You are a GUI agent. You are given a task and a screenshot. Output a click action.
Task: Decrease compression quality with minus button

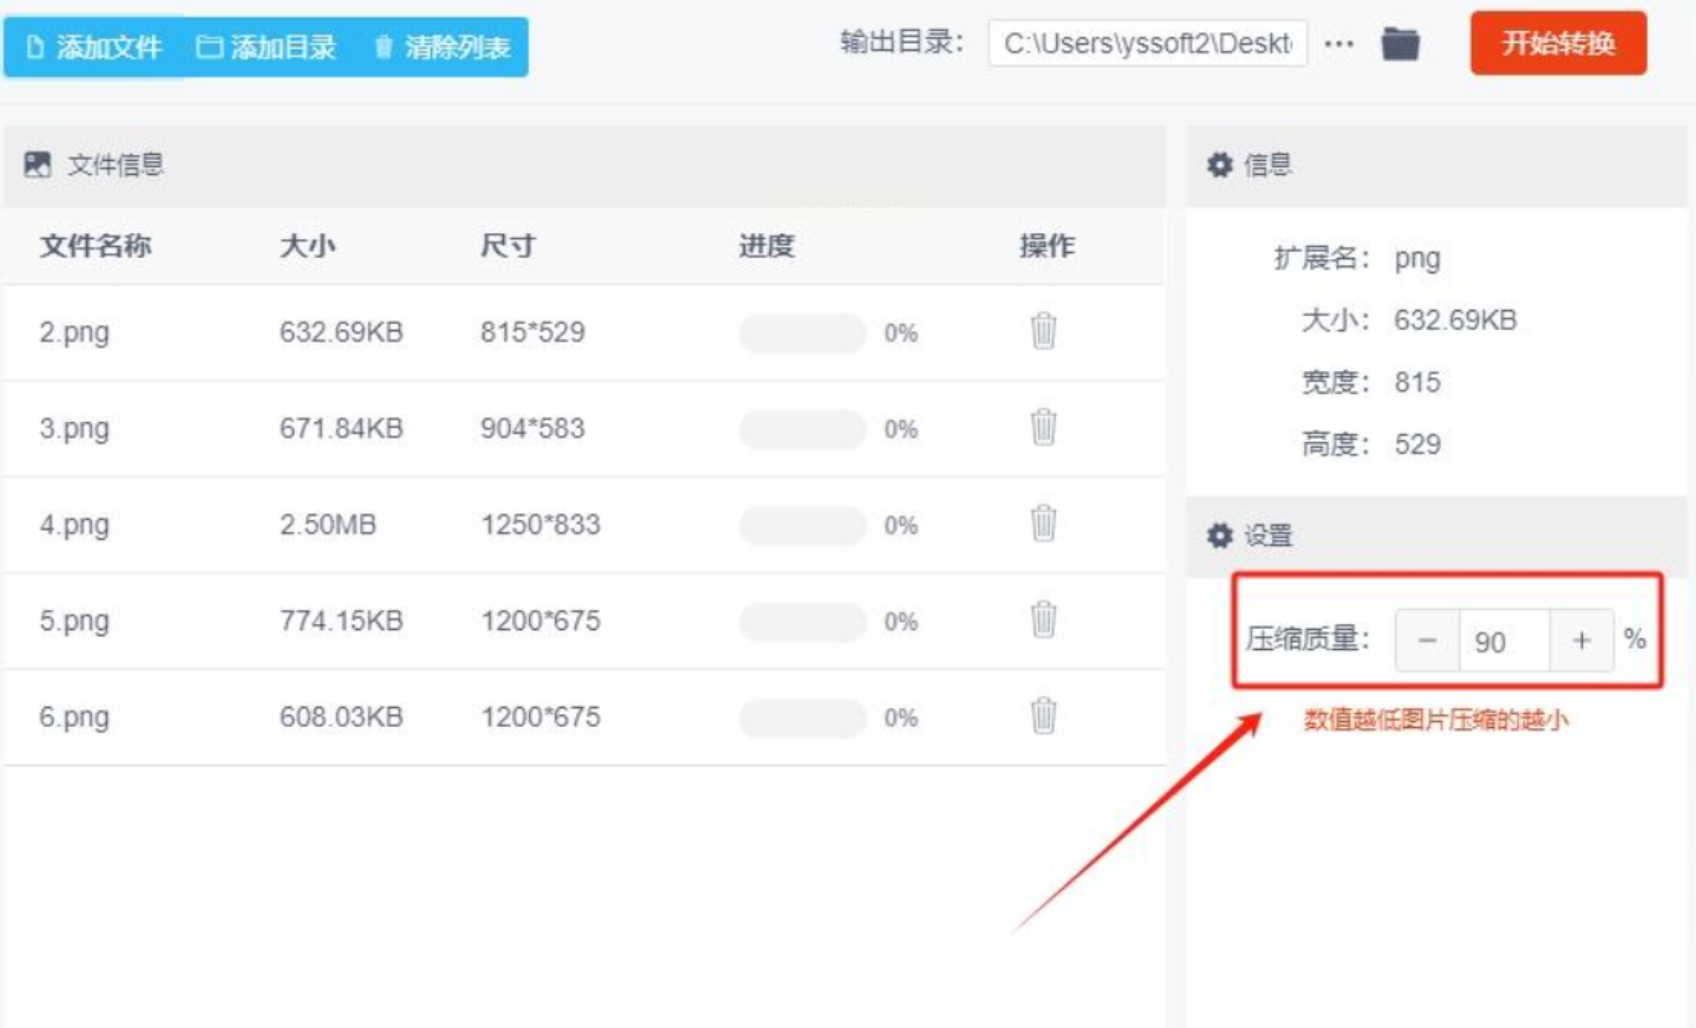[x=1427, y=640]
